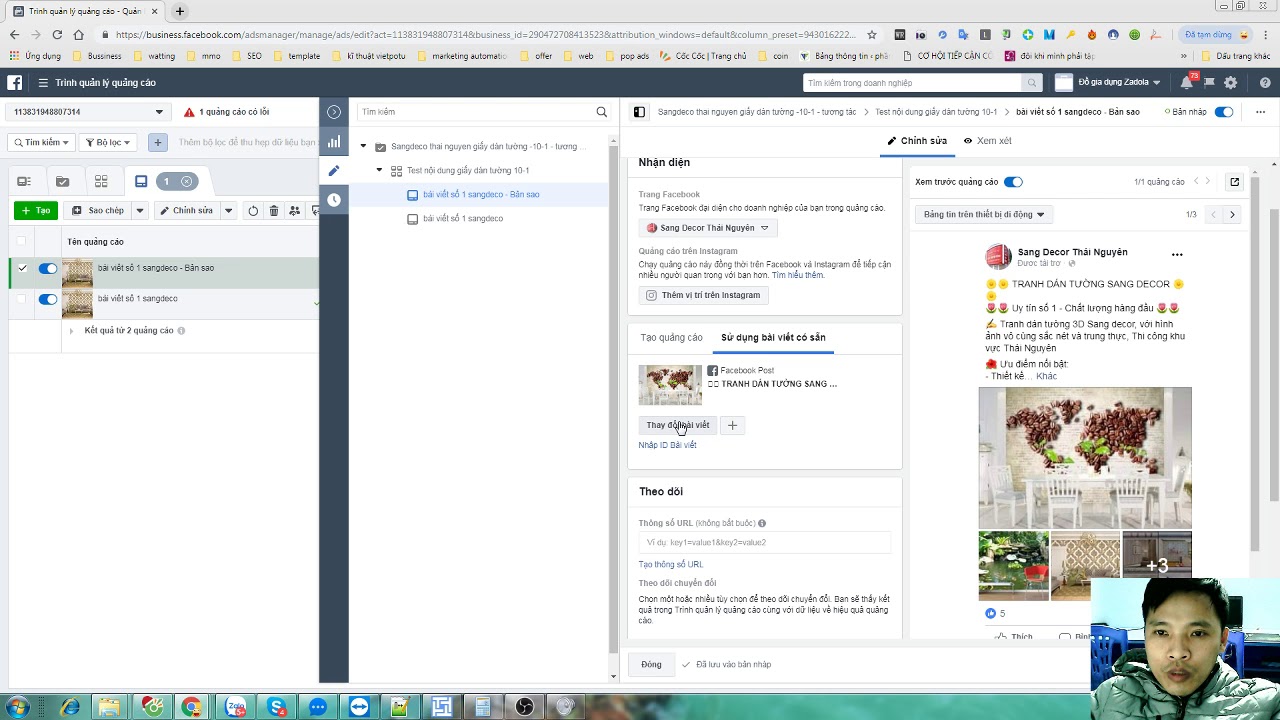Click the refresh/revert icon in the ads toolbar

coord(253,211)
